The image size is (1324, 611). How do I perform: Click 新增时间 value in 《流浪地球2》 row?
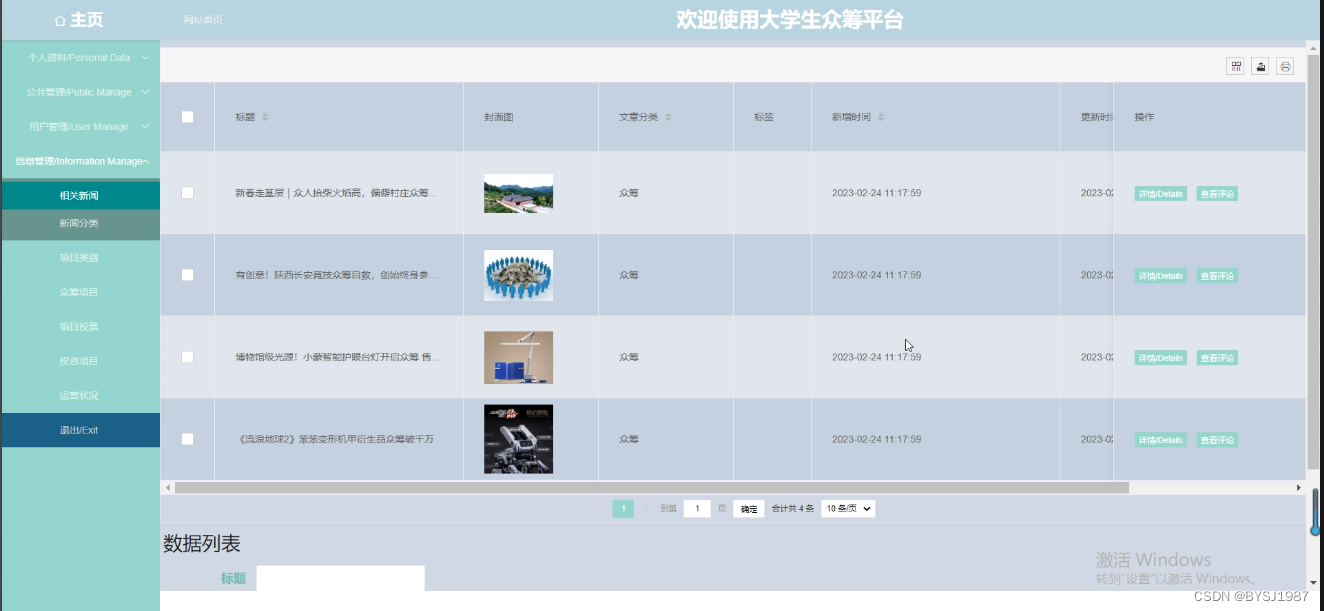click(x=877, y=439)
